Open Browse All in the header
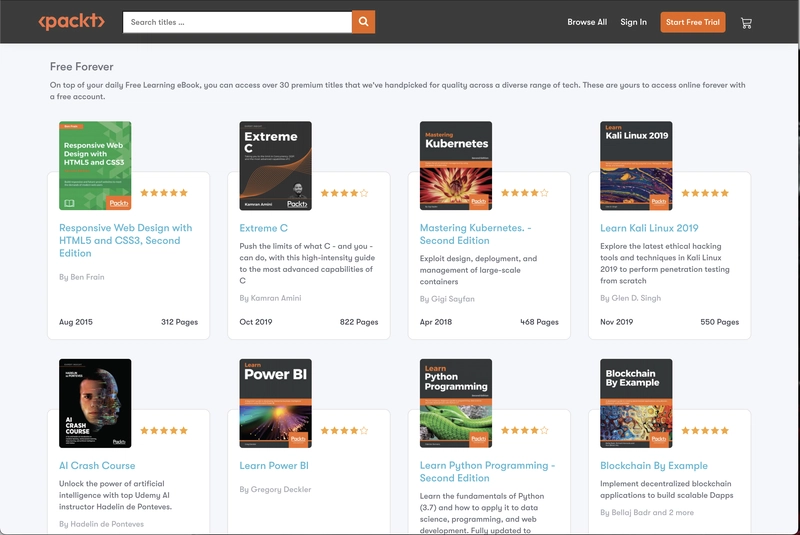 click(x=587, y=22)
